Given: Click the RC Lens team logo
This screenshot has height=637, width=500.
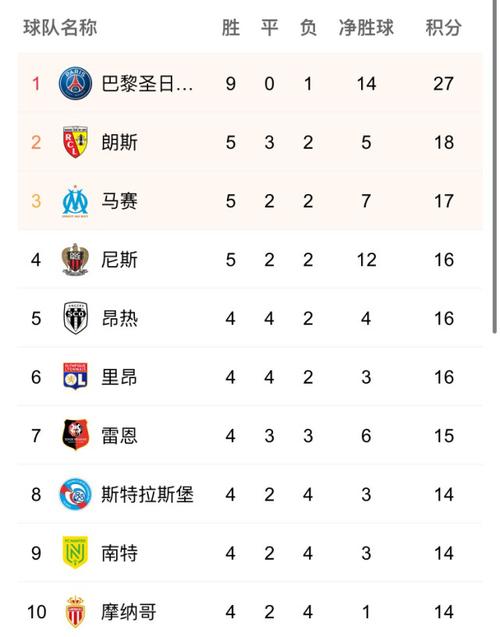Looking at the screenshot, I should click(75, 142).
